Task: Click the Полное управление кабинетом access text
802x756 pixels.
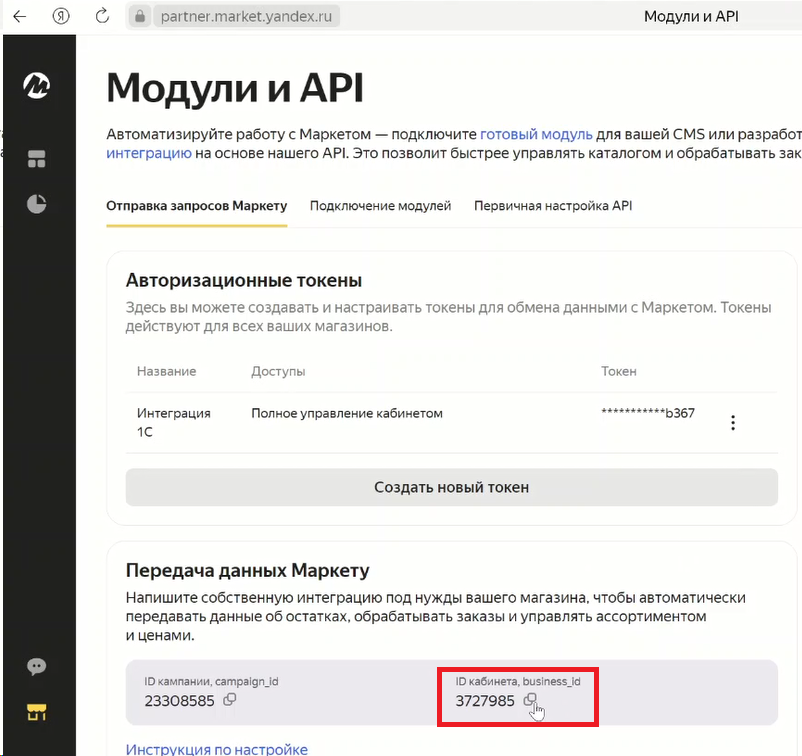Action: pyautogui.click(x=347, y=413)
